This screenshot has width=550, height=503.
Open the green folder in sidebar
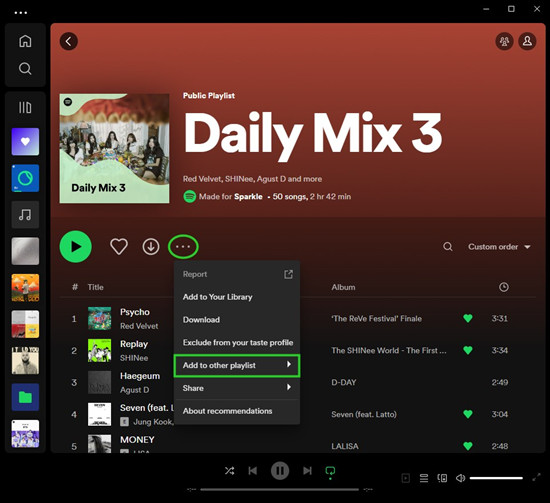[x=25, y=397]
